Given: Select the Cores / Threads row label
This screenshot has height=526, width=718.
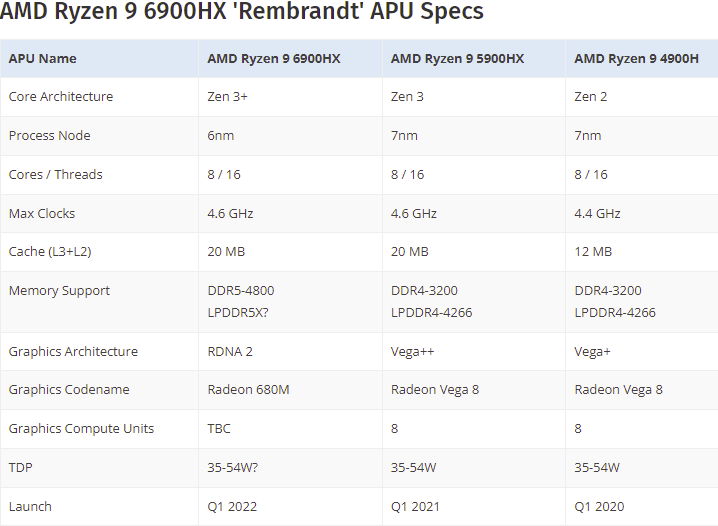Looking at the screenshot, I should (55, 174).
